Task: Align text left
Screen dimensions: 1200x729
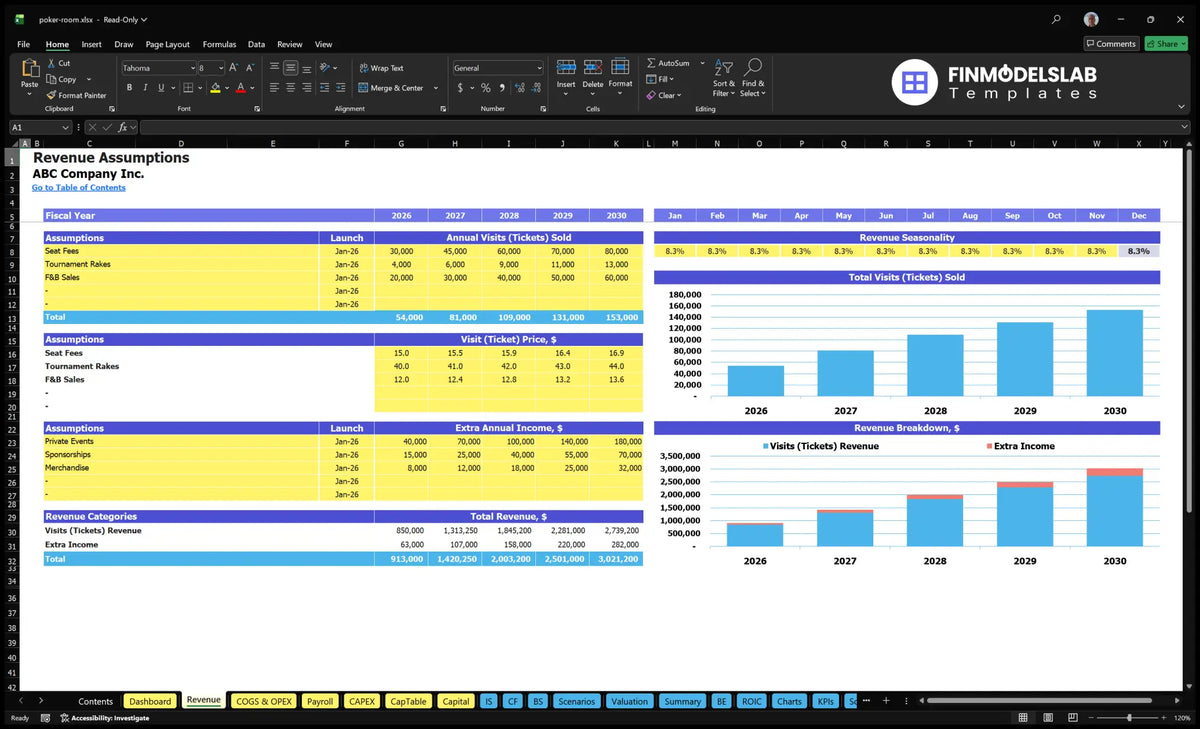Action: click(x=274, y=88)
